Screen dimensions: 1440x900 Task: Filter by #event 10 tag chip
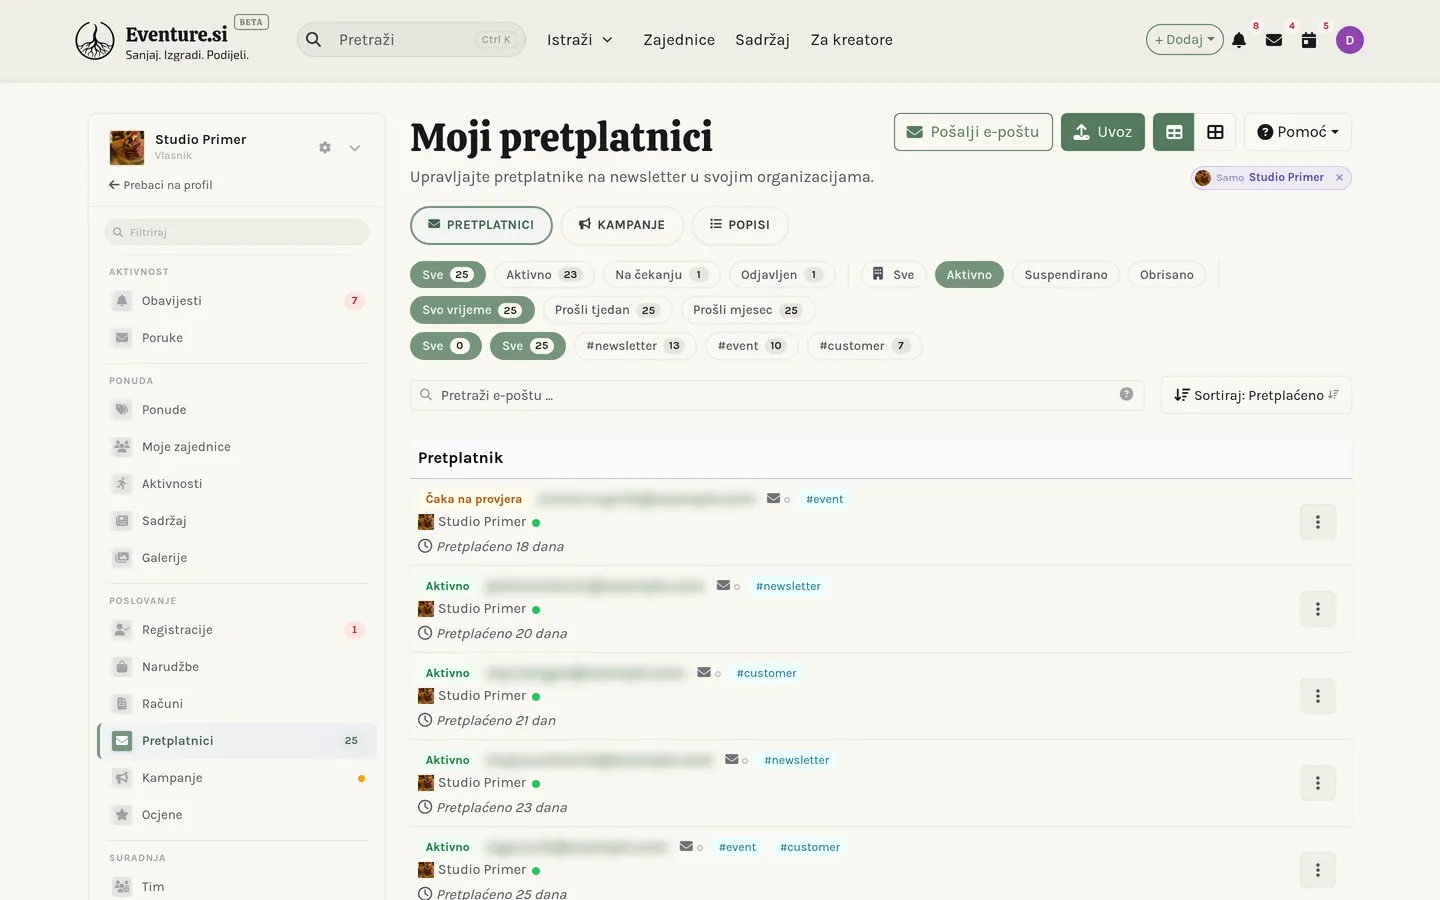coord(752,346)
